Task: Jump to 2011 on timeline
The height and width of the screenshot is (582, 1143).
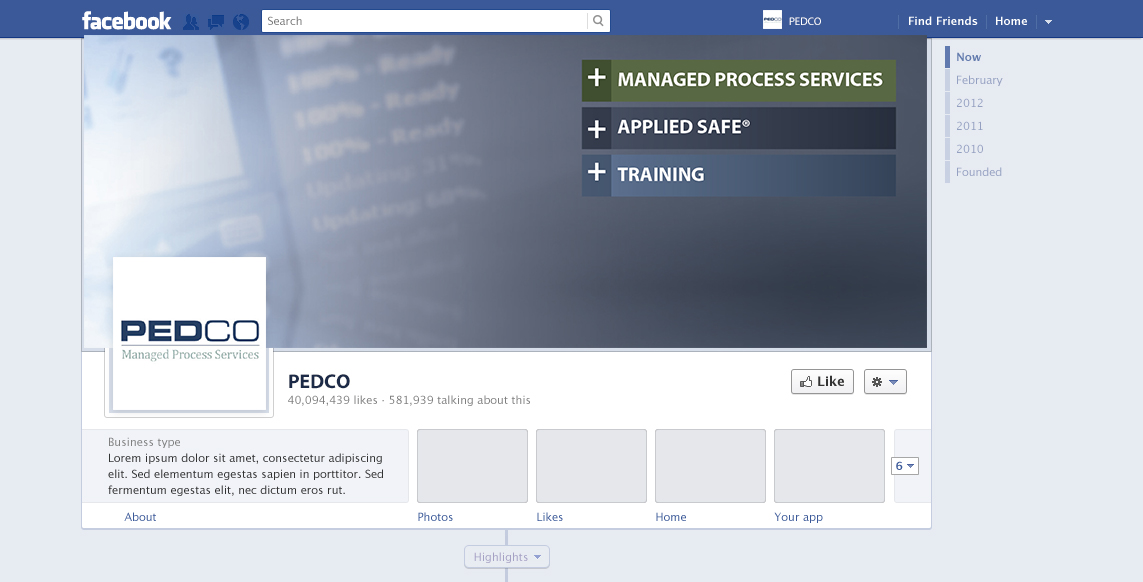Action: (970, 126)
